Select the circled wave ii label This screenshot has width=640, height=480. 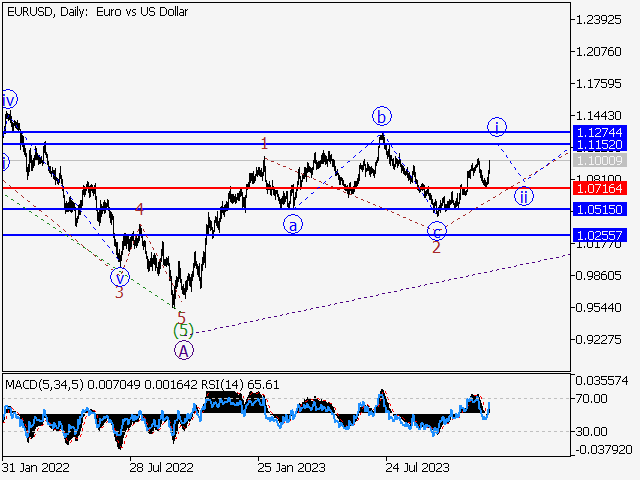(x=524, y=196)
